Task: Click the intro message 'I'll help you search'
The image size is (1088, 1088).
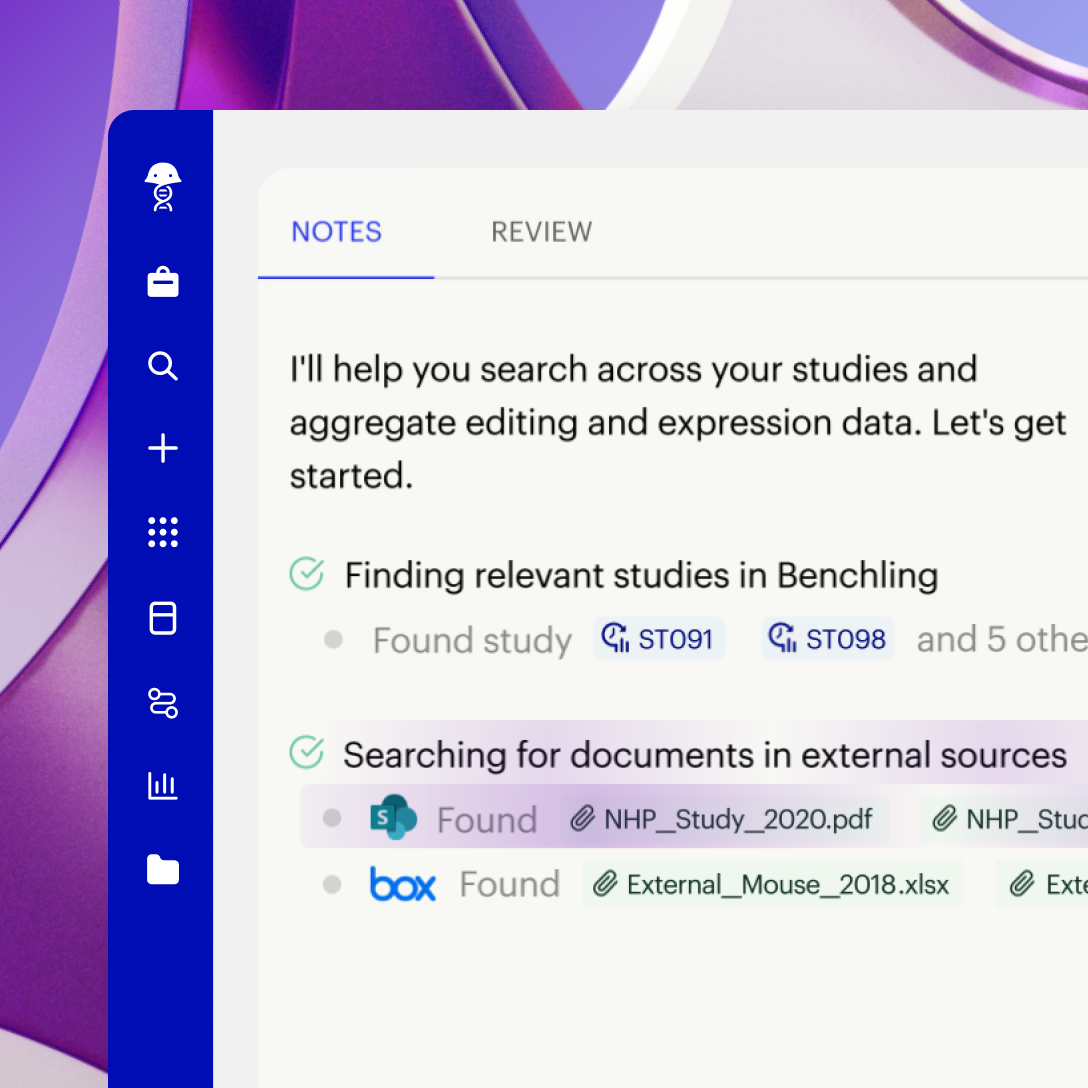Action: click(x=678, y=422)
